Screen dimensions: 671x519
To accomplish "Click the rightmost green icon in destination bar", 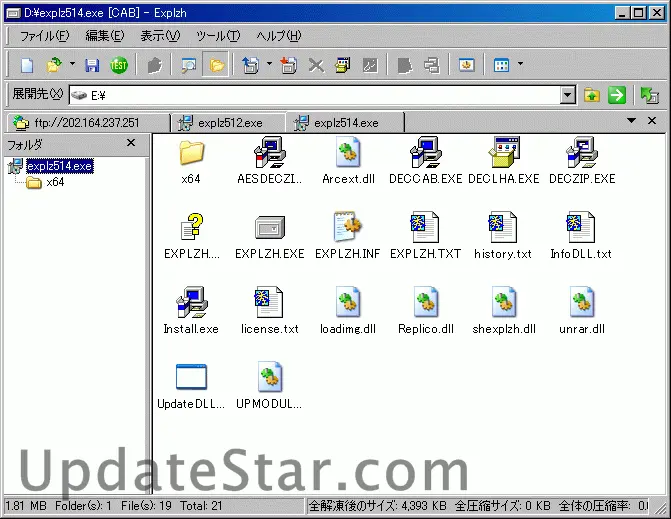I will [649, 95].
